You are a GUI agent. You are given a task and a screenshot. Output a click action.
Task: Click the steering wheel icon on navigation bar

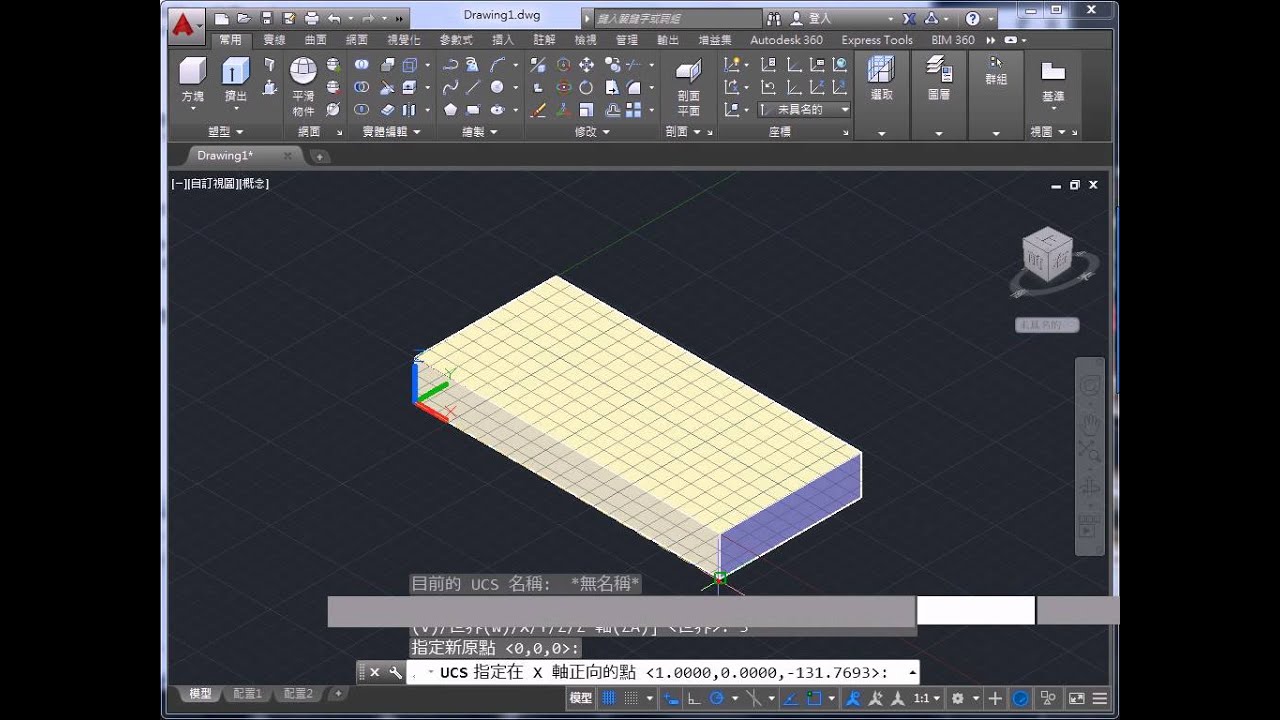click(x=1089, y=385)
